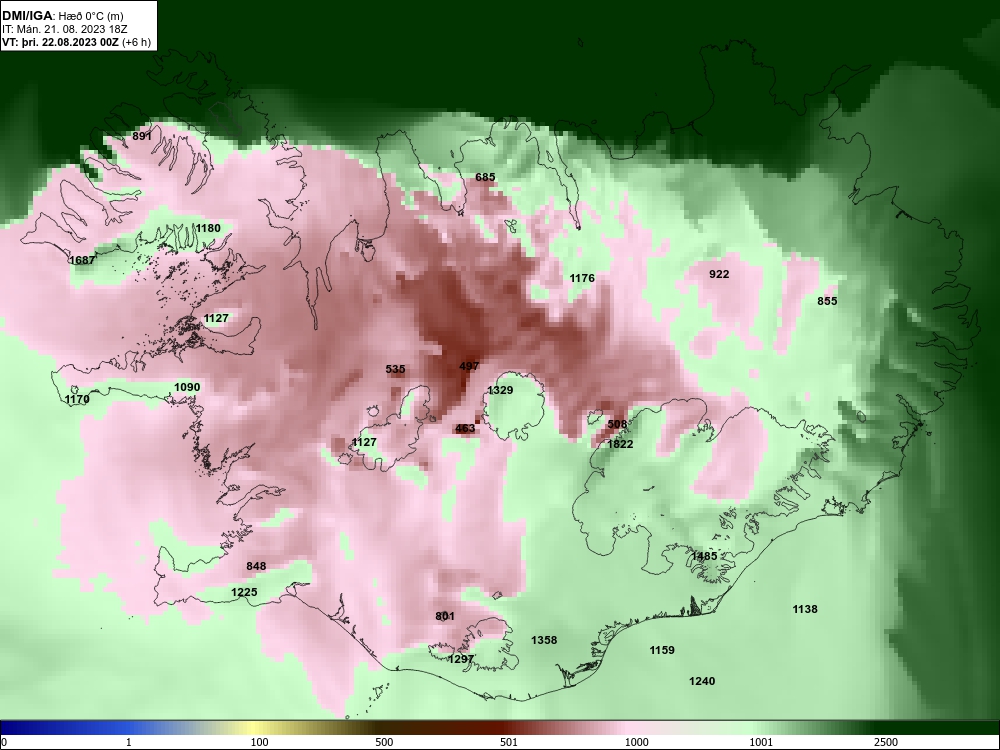The image size is (1000, 750).
Task: Select the '2500' legend tick label
Action: pyautogui.click(x=886, y=742)
